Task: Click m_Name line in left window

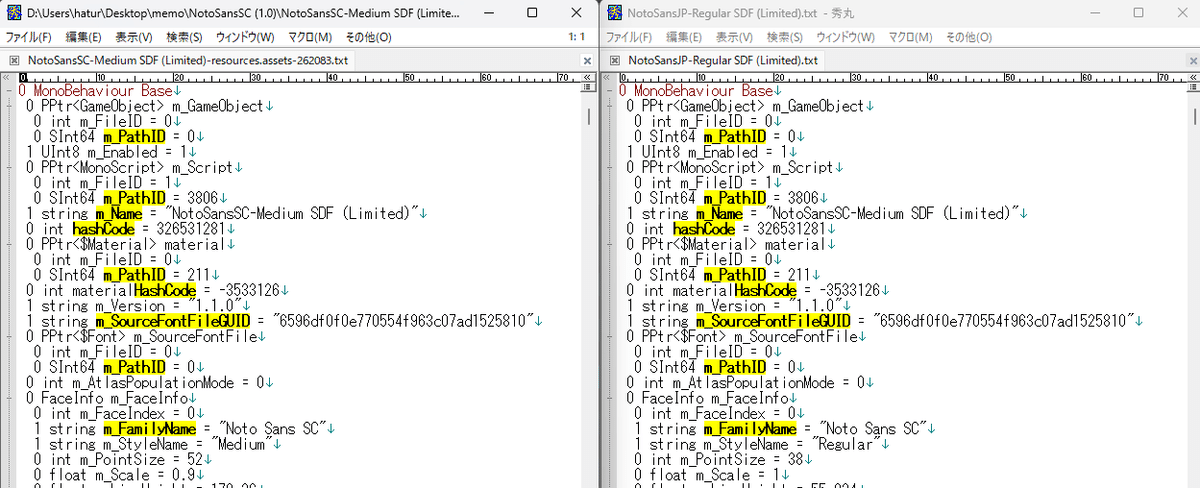Action: [226, 213]
